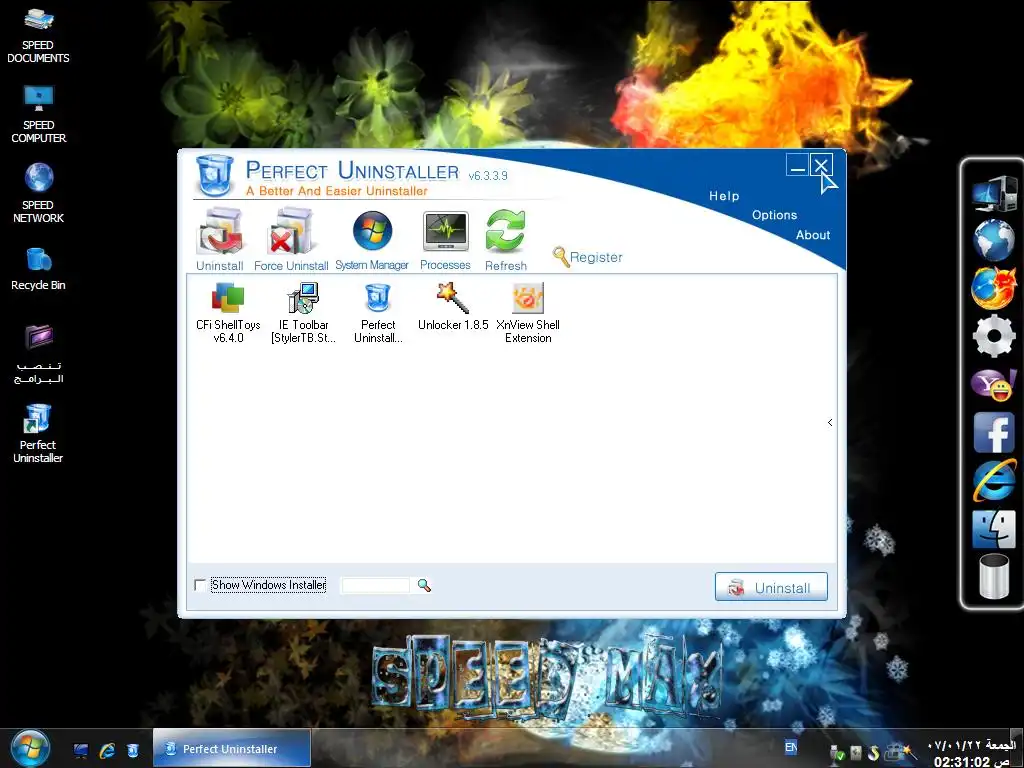Click the EN language indicator

click(x=791, y=747)
